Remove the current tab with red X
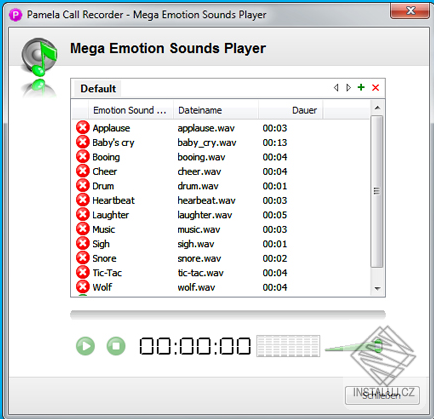The height and width of the screenshot is (419, 434). pos(376,88)
